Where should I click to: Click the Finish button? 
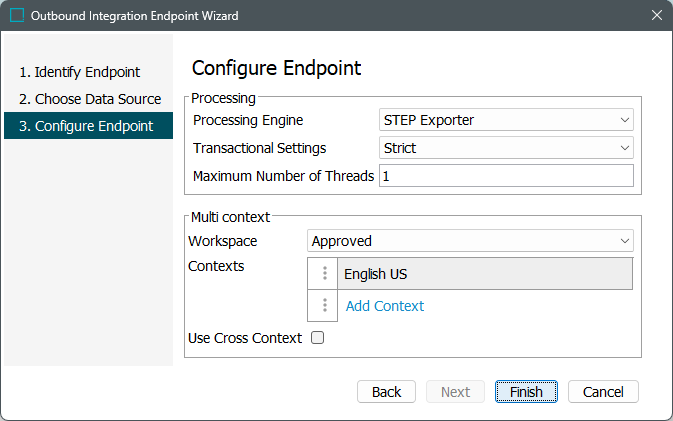(x=526, y=391)
